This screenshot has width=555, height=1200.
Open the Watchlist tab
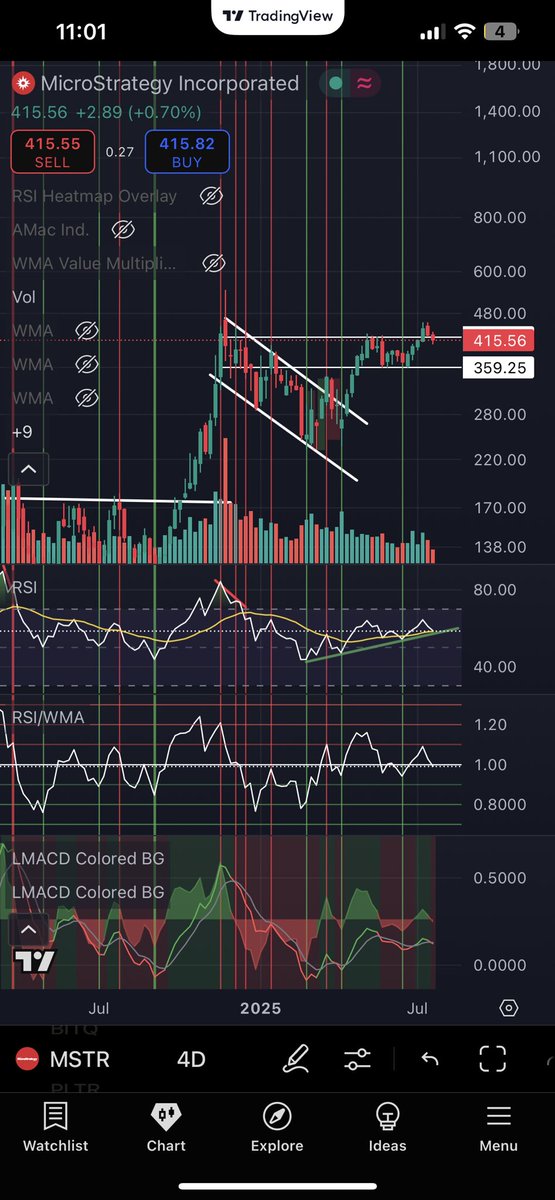click(x=55, y=1128)
